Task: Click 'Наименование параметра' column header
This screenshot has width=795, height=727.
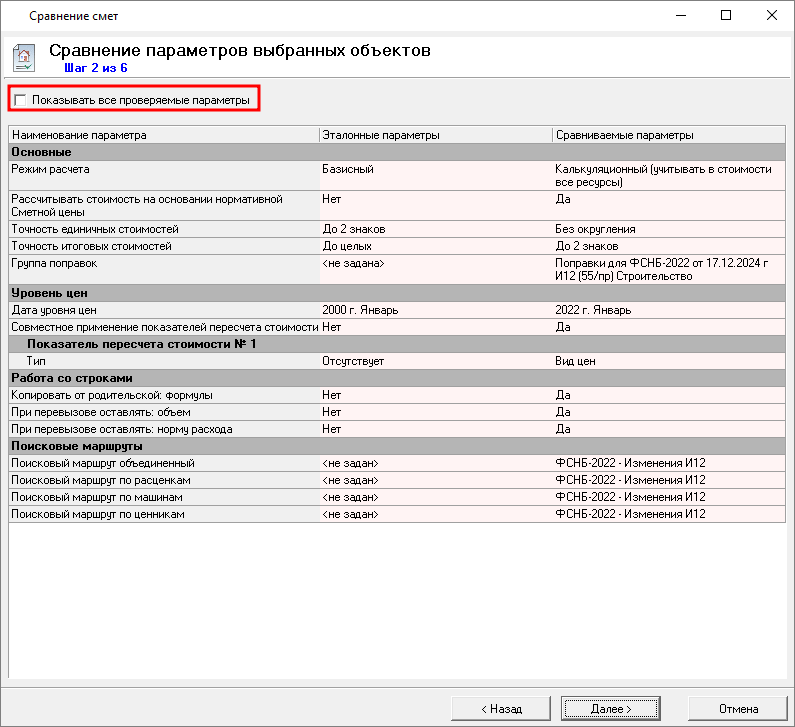Action: [x=79, y=135]
